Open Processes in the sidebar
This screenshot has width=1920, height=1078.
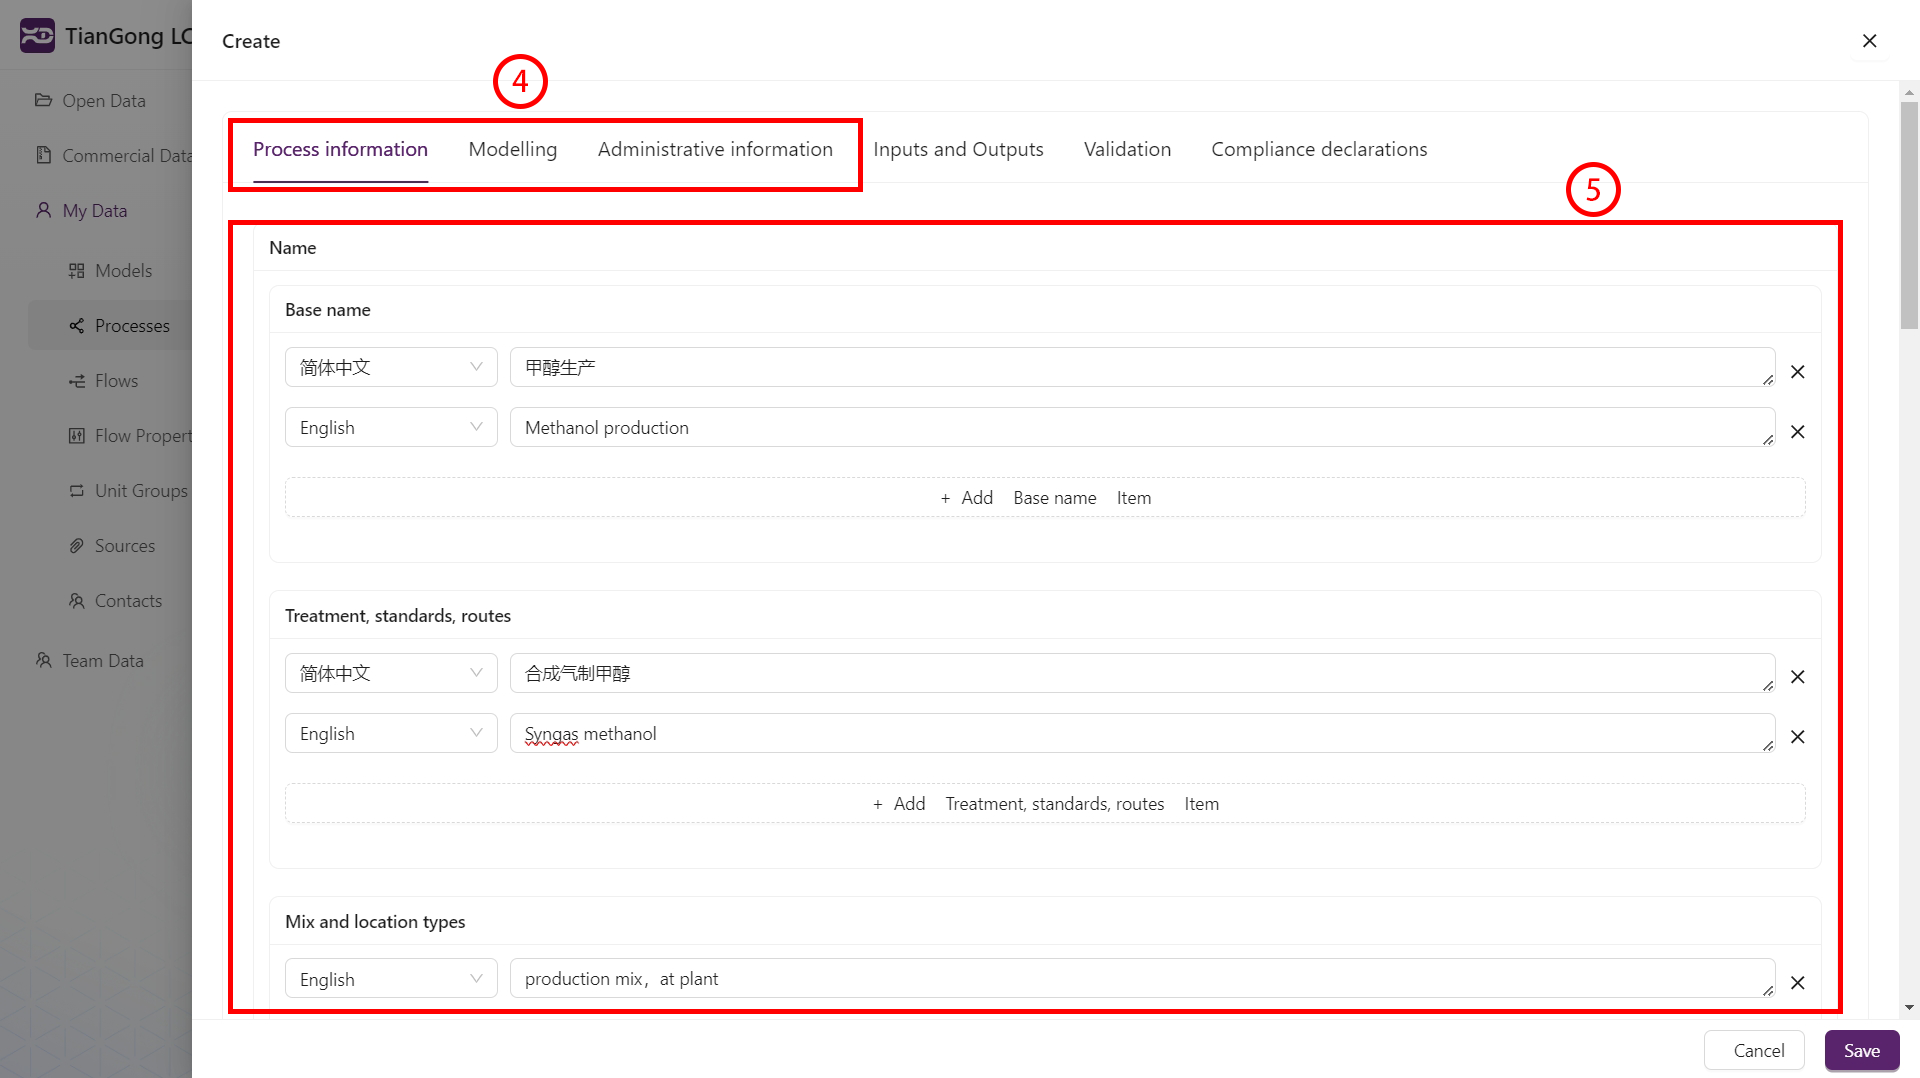point(131,326)
